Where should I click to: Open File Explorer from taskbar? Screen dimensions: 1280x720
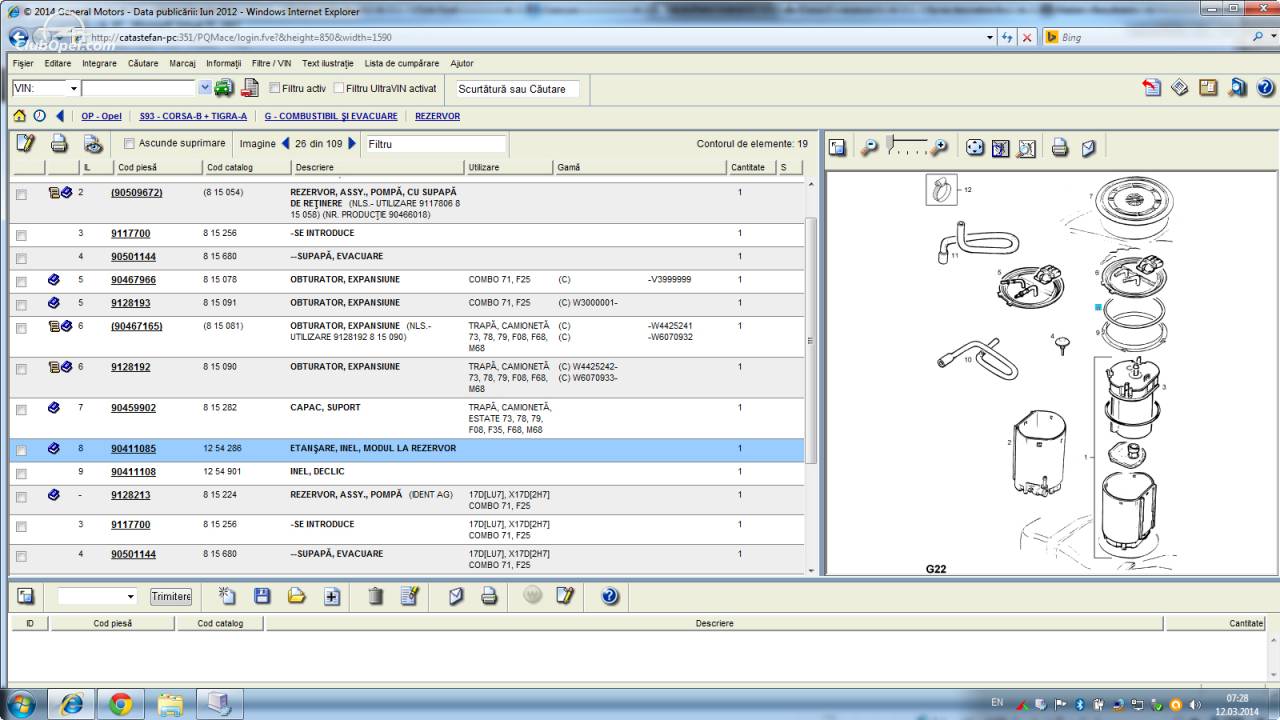tap(170, 704)
